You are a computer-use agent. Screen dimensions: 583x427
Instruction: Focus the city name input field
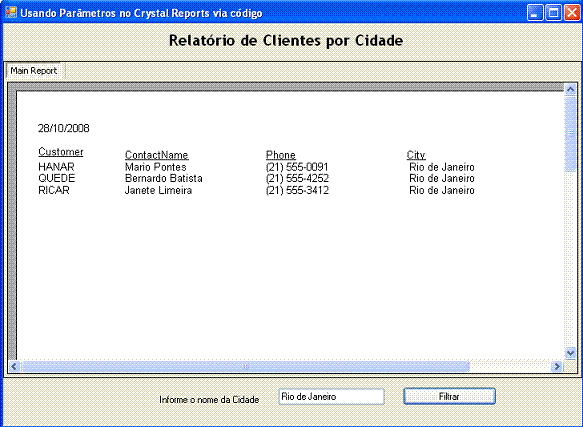click(x=331, y=396)
